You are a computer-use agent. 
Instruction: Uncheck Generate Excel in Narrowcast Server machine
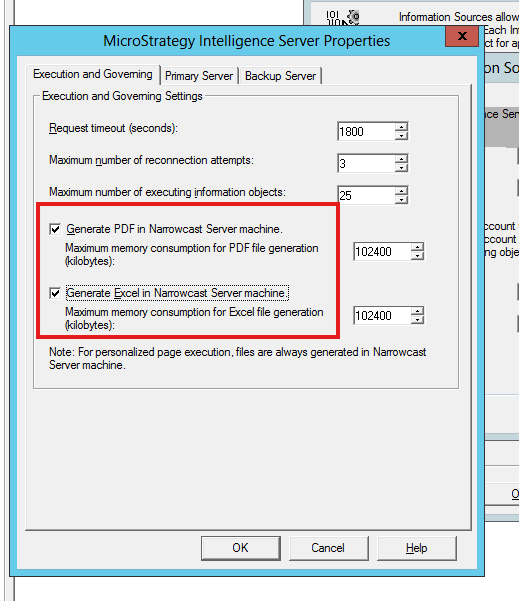pyautogui.click(x=55, y=293)
